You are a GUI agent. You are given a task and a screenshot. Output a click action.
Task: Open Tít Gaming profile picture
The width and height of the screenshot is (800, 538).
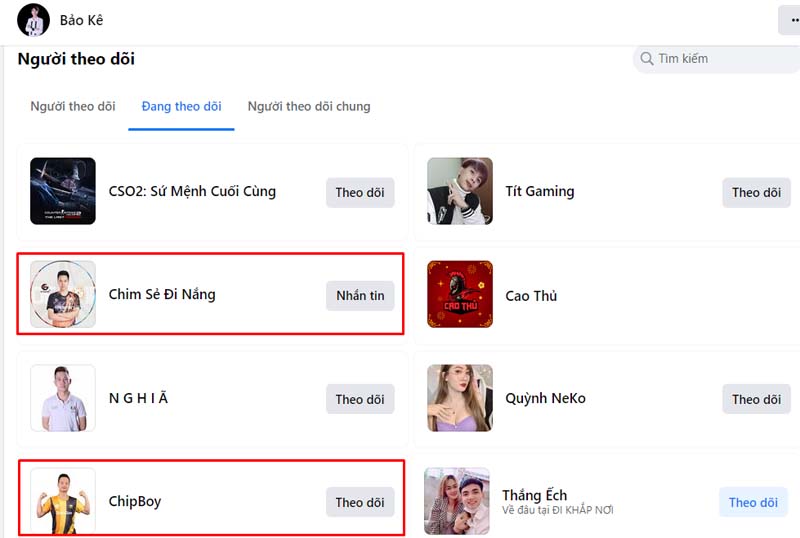tap(460, 191)
